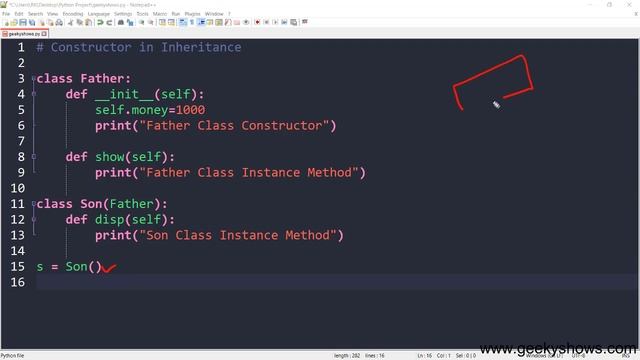
Task: Collapse the class Son fold marker
Action: (x=34, y=204)
